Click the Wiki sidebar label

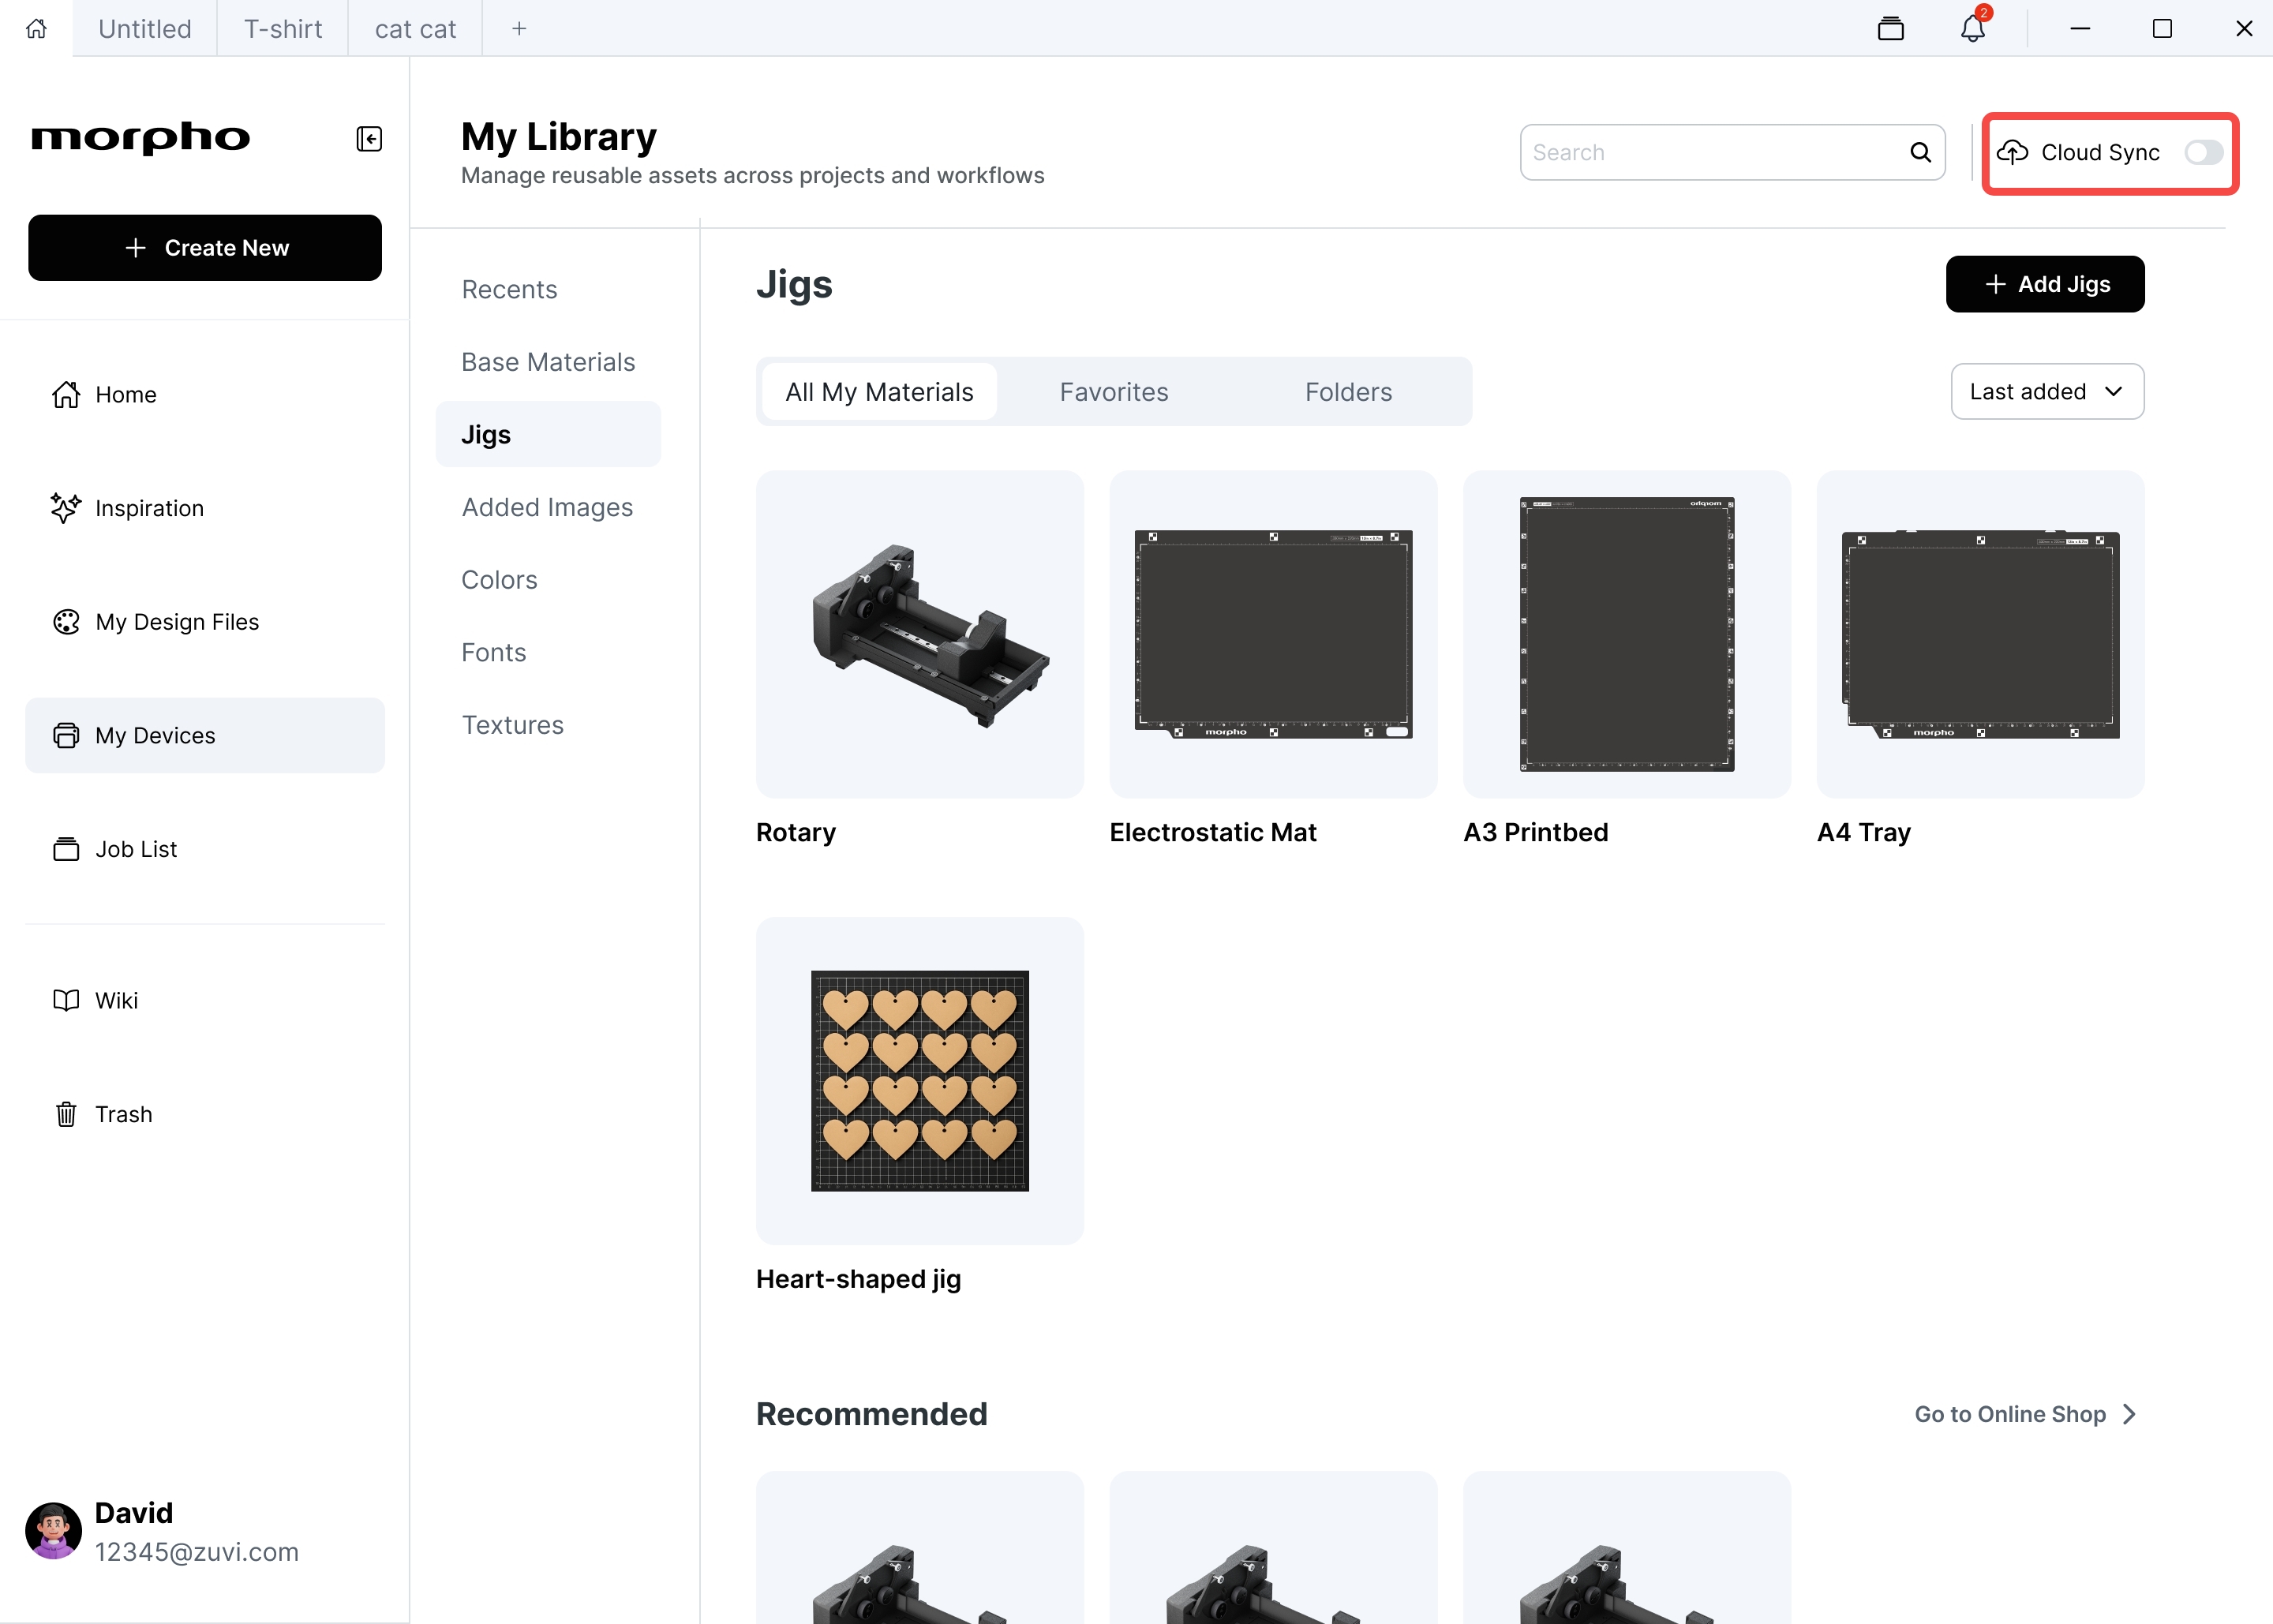(x=116, y=1000)
